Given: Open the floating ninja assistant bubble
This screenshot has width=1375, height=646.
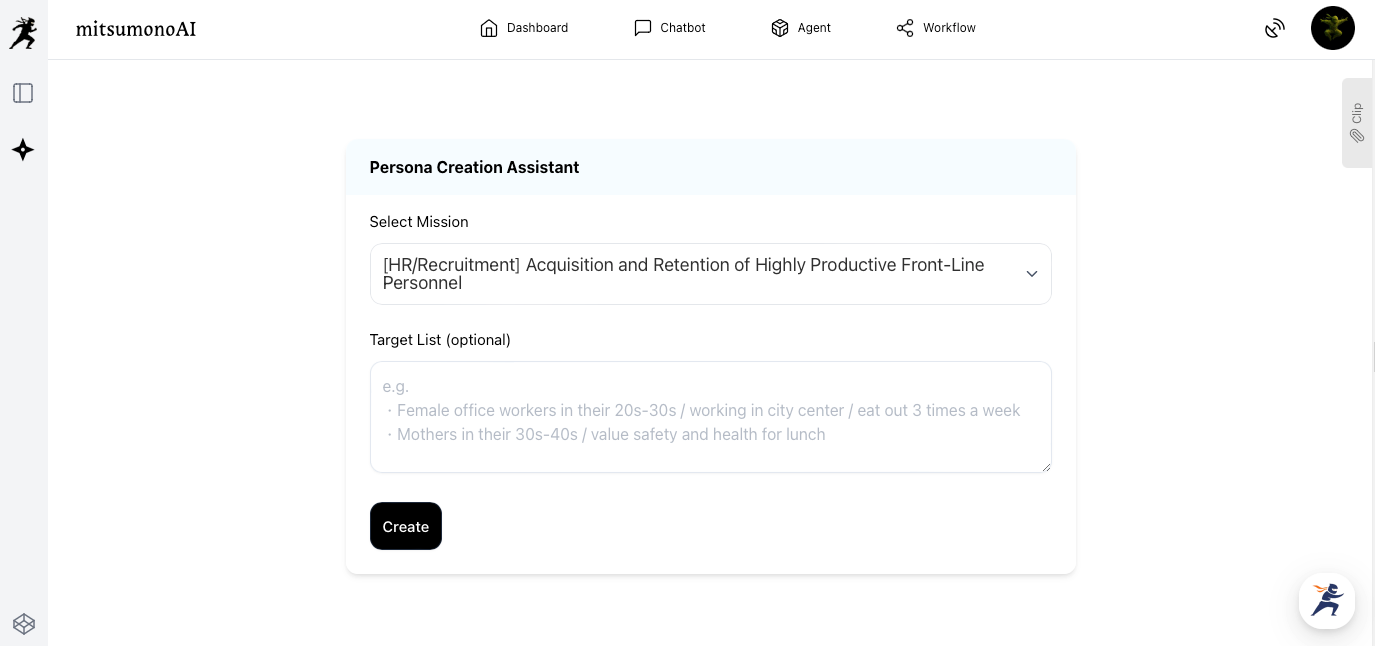Looking at the screenshot, I should point(1326,600).
